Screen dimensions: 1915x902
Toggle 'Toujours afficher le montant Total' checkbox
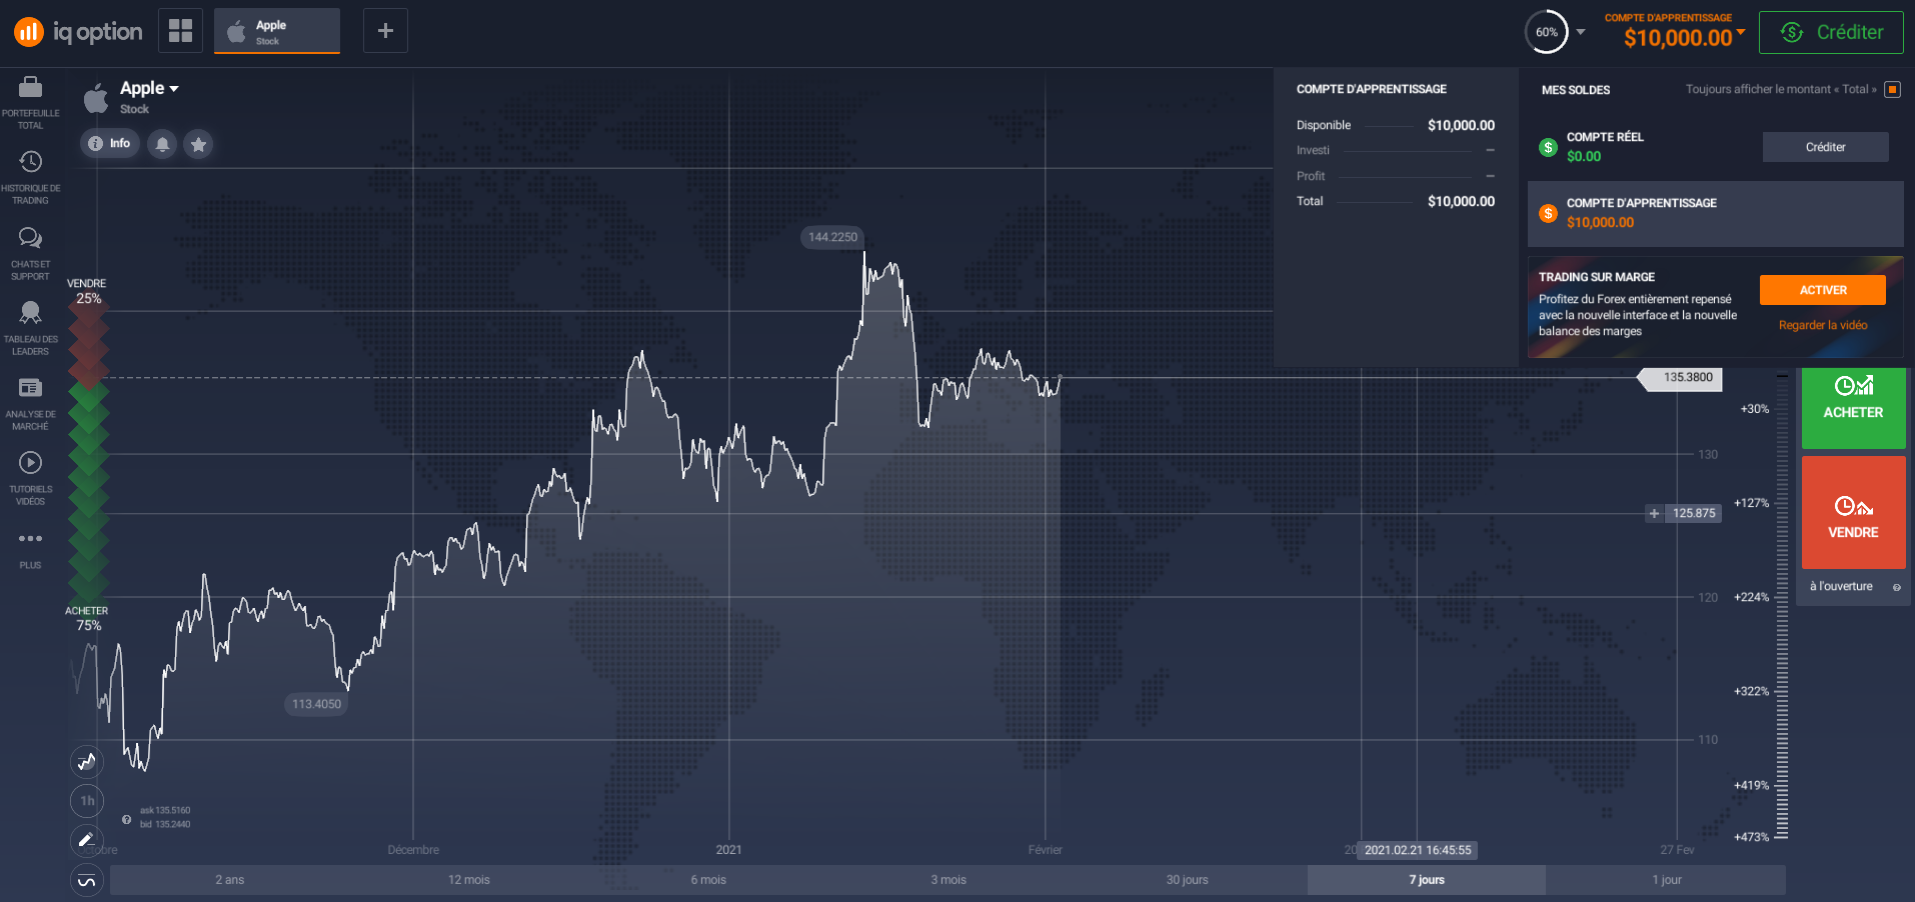pyautogui.click(x=1892, y=90)
